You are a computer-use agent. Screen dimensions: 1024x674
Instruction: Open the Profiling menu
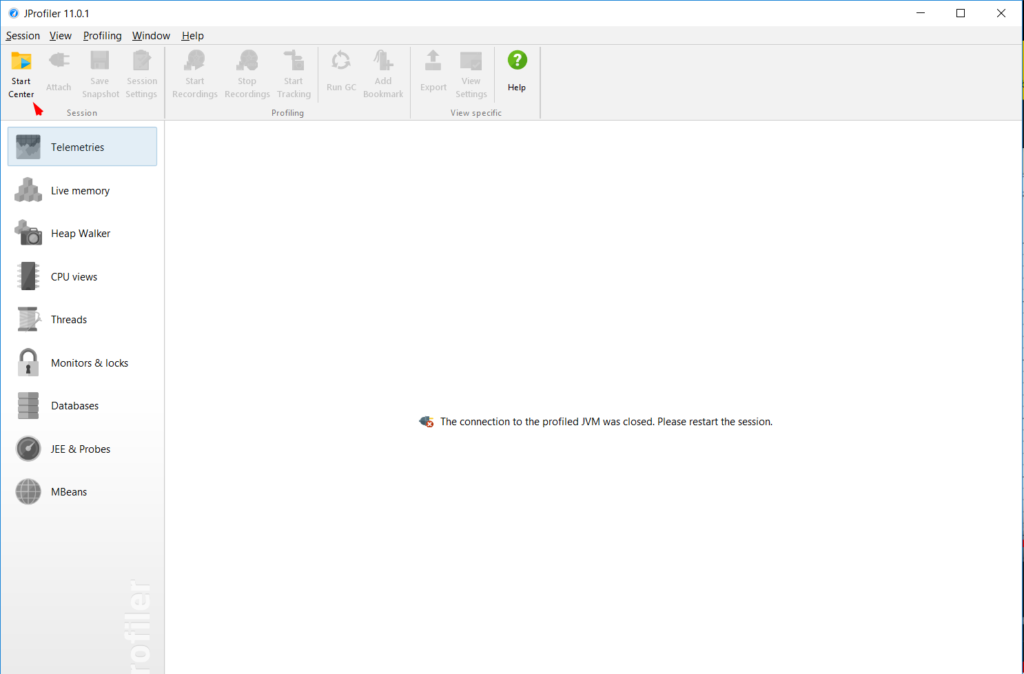(x=102, y=36)
